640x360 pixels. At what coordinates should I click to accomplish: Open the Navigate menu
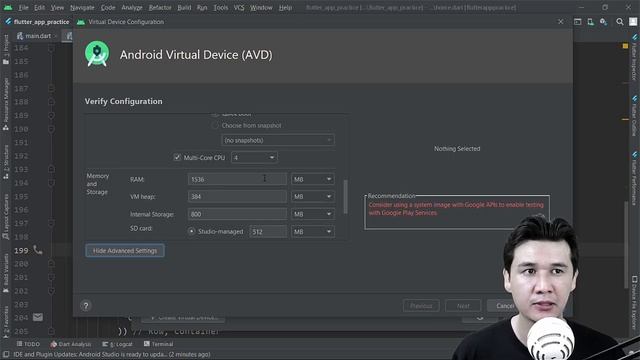point(82,7)
